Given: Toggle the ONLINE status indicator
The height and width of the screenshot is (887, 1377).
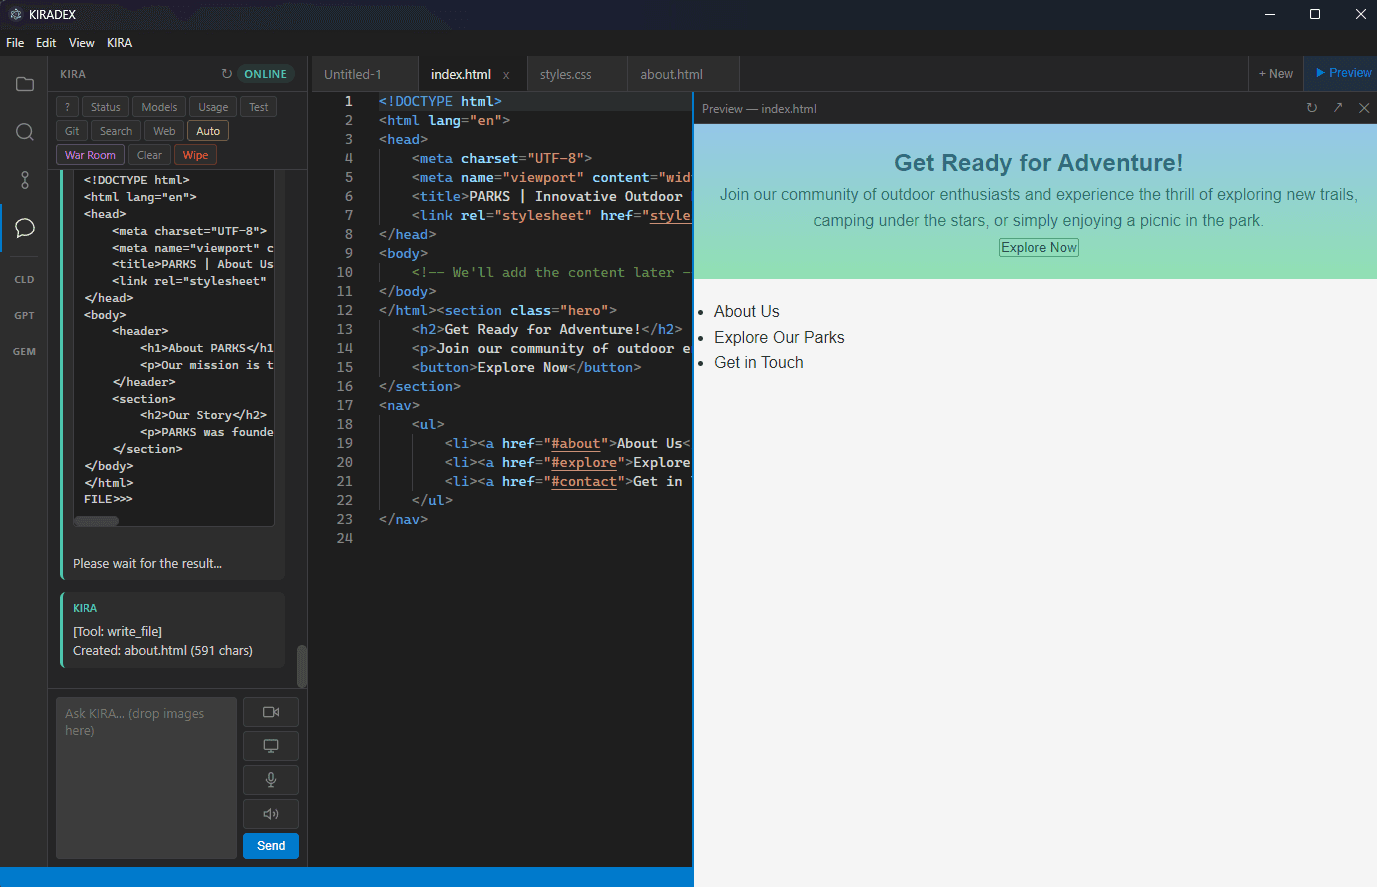Looking at the screenshot, I should click(x=264, y=73).
